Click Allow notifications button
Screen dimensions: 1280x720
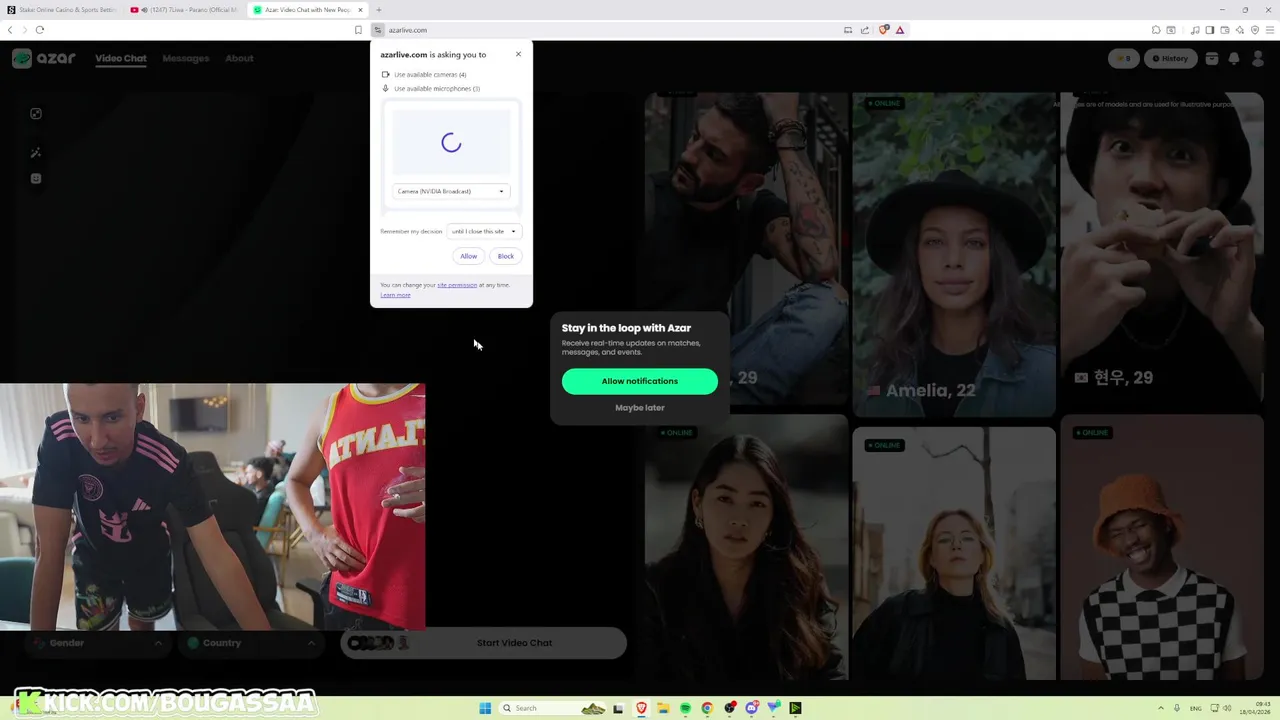point(640,381)
